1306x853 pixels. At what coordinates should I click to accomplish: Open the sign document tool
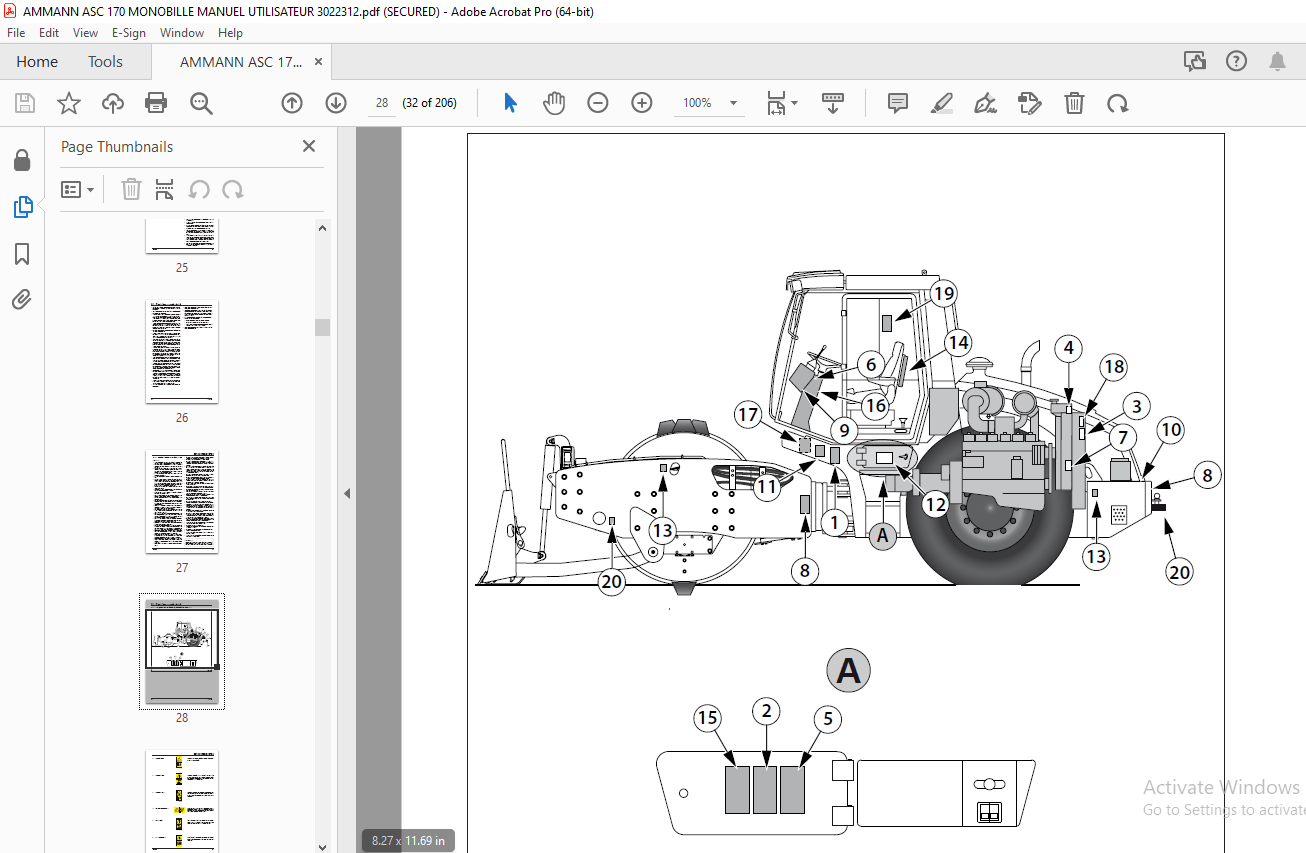[x=986, y=103]
